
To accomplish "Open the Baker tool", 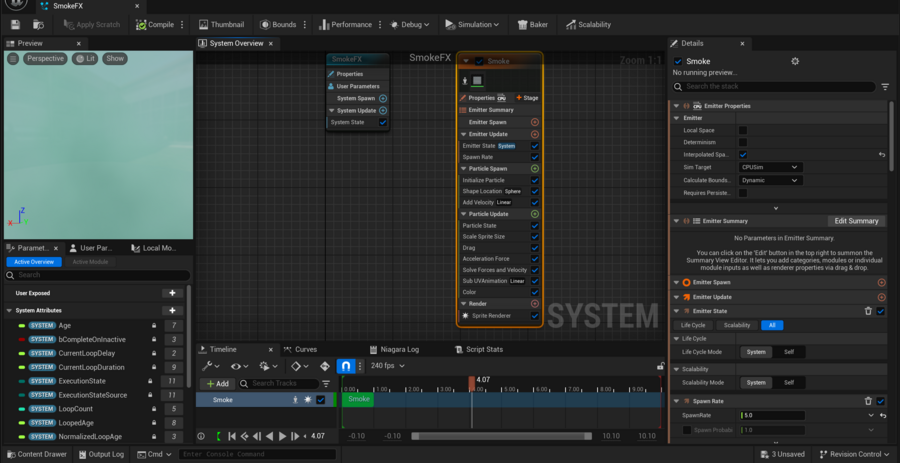I will pyautogui.click(x=533, y=25).
